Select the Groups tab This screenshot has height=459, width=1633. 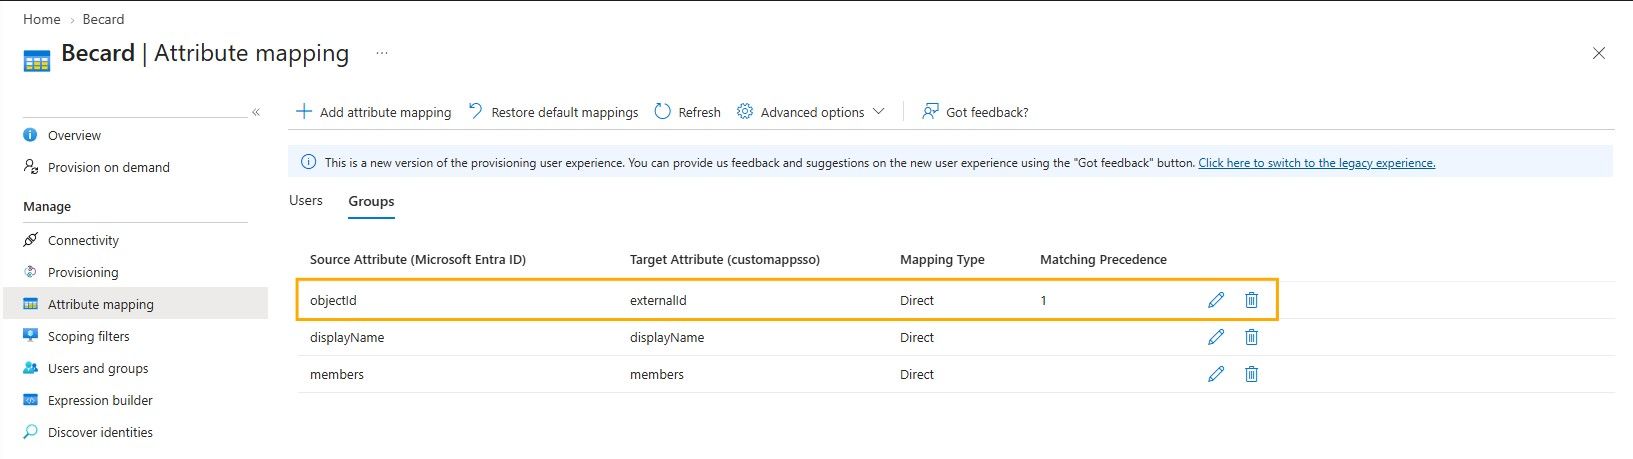click(371, 201)
